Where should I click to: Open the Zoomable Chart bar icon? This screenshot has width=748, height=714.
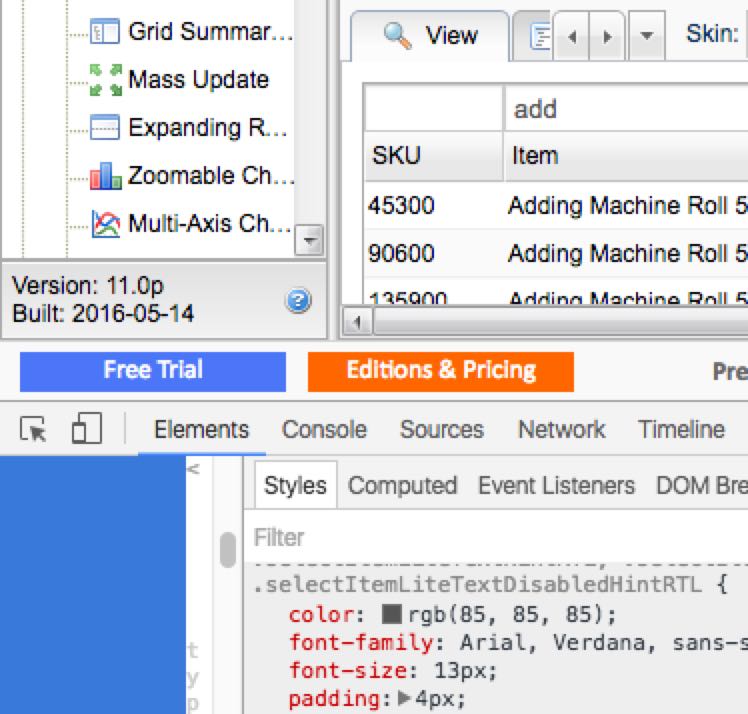point(104,177)
